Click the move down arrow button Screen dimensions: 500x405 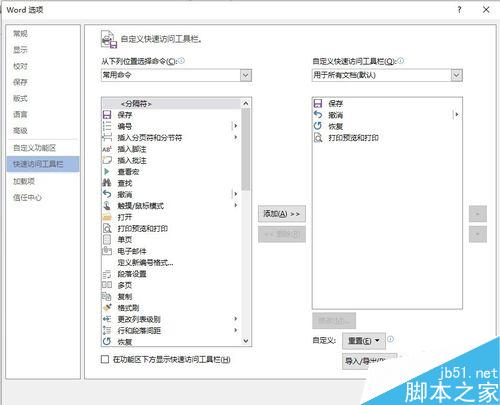(x=478, y=234)
